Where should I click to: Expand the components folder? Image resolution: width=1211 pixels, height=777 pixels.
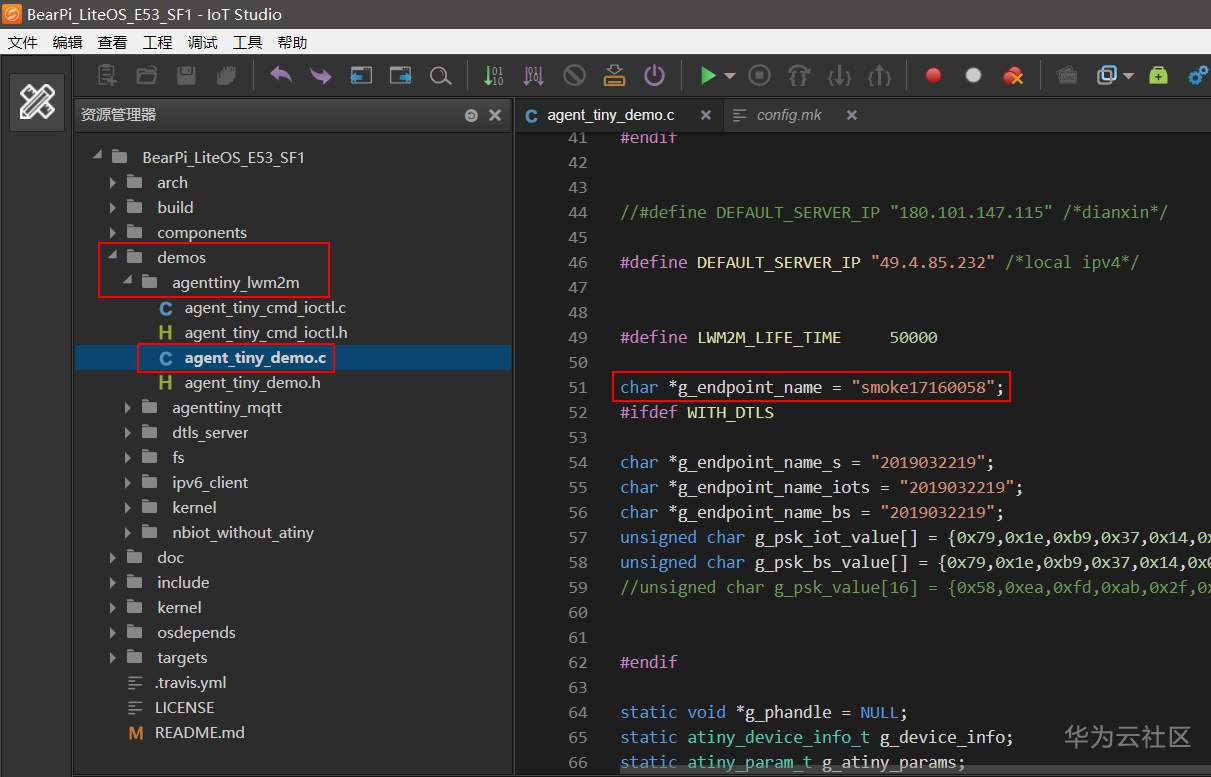pyautogui.click(x=113, y=232)
